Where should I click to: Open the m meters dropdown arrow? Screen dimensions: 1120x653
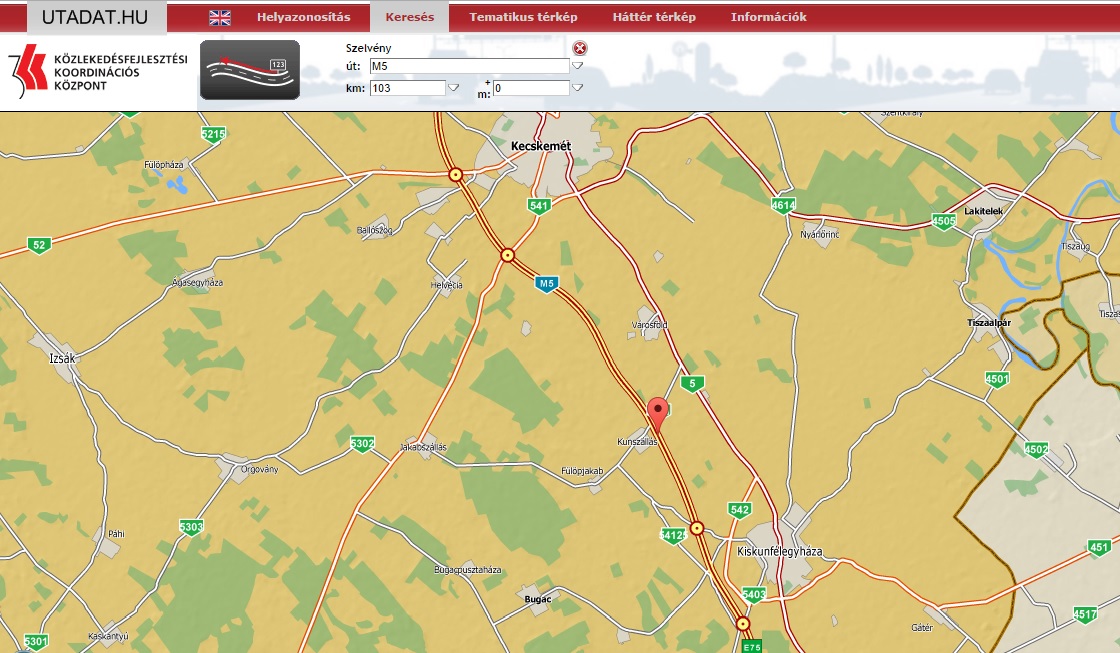577,88
